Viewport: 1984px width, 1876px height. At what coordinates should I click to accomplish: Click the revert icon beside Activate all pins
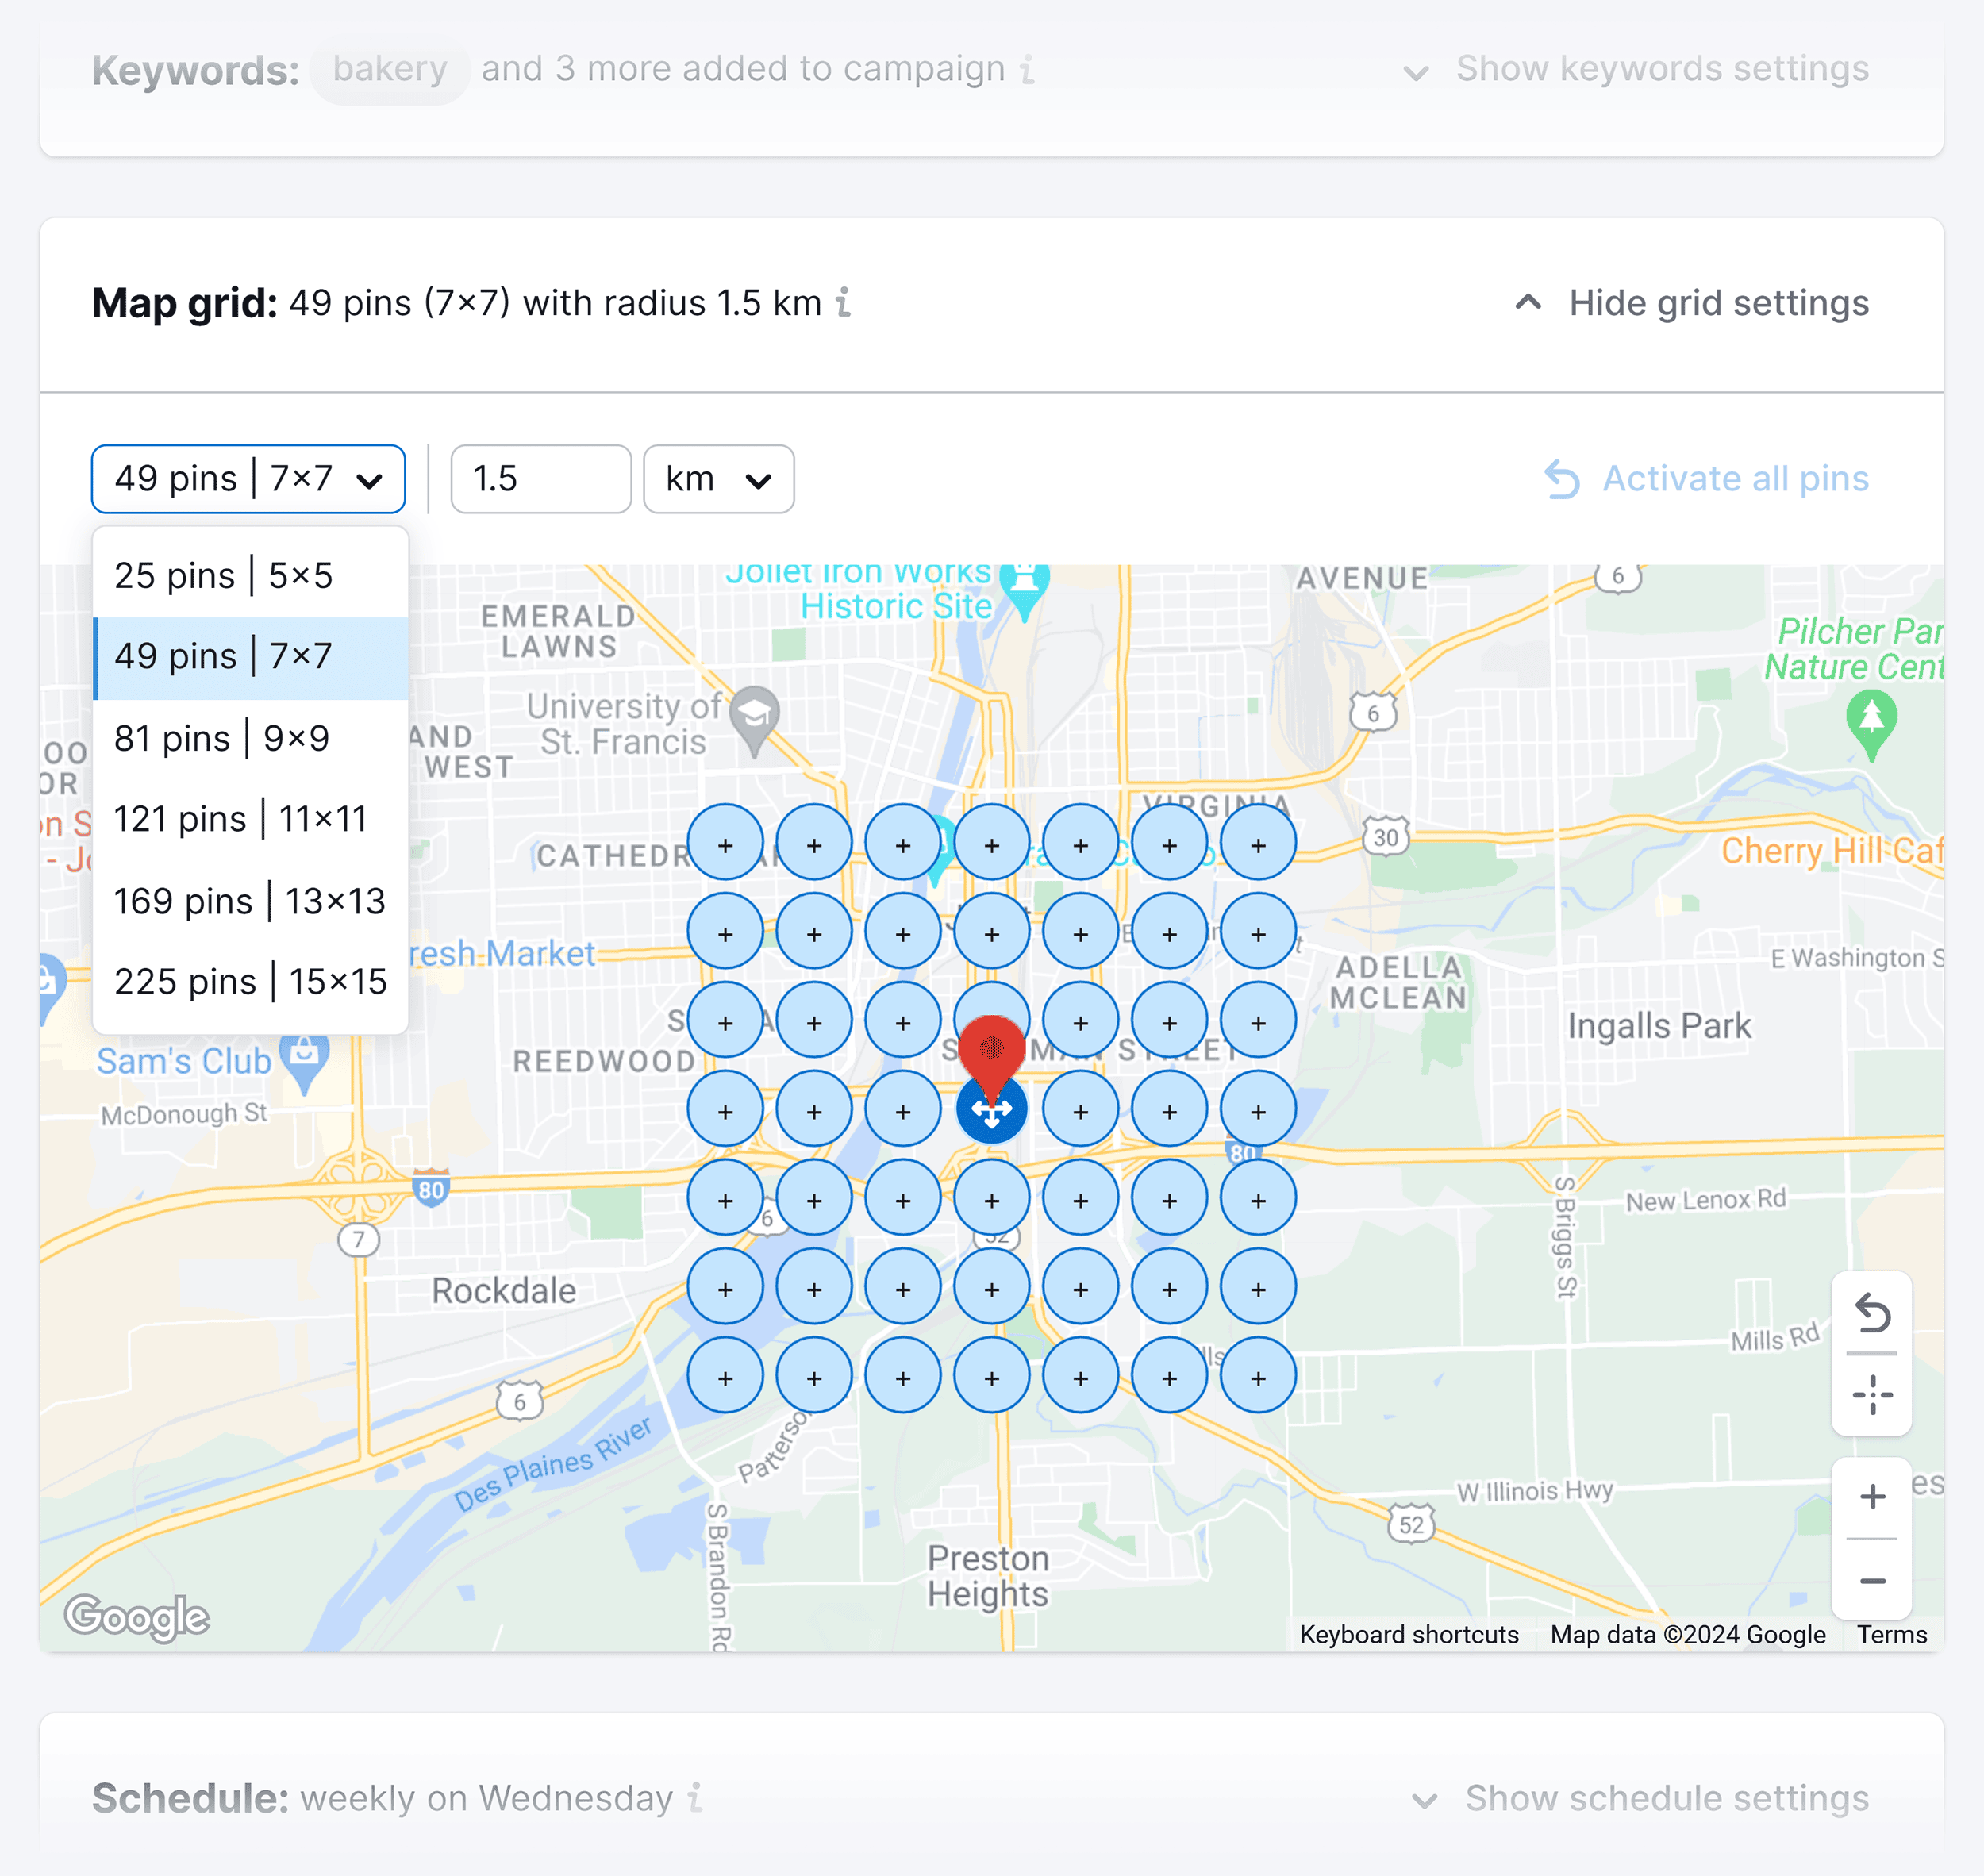click(x=1561, y=480)
